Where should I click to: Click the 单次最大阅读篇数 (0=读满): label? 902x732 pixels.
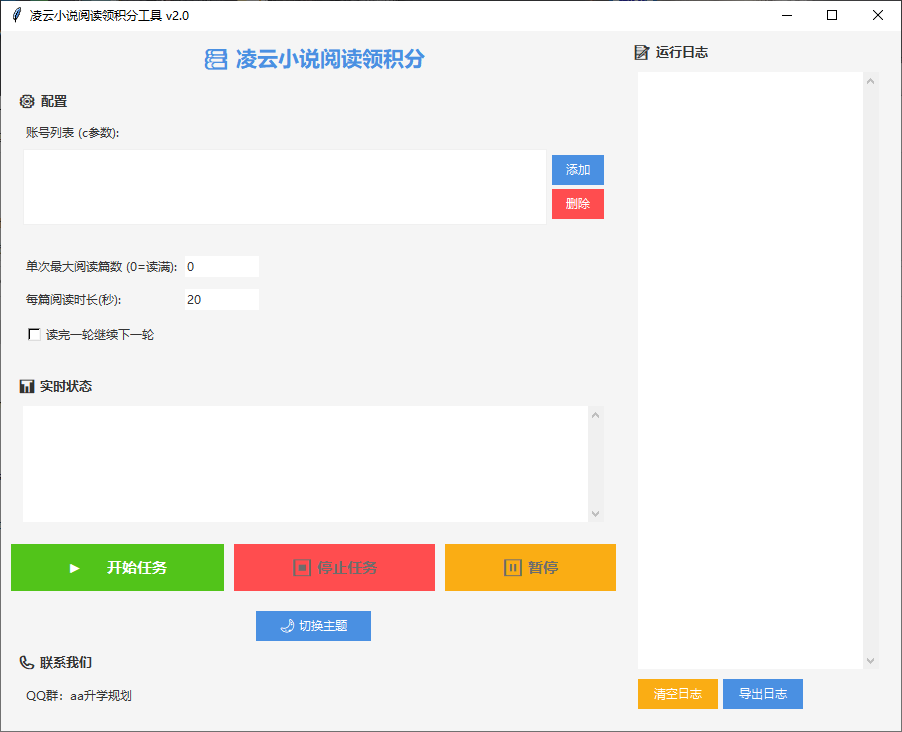101,266
